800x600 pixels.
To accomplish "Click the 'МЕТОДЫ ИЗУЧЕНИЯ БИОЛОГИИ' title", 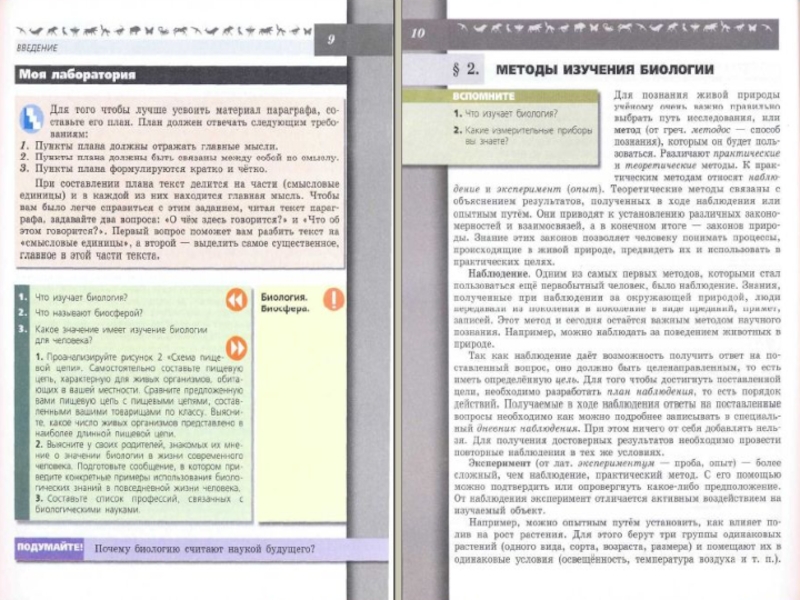I will coord(605,69).
